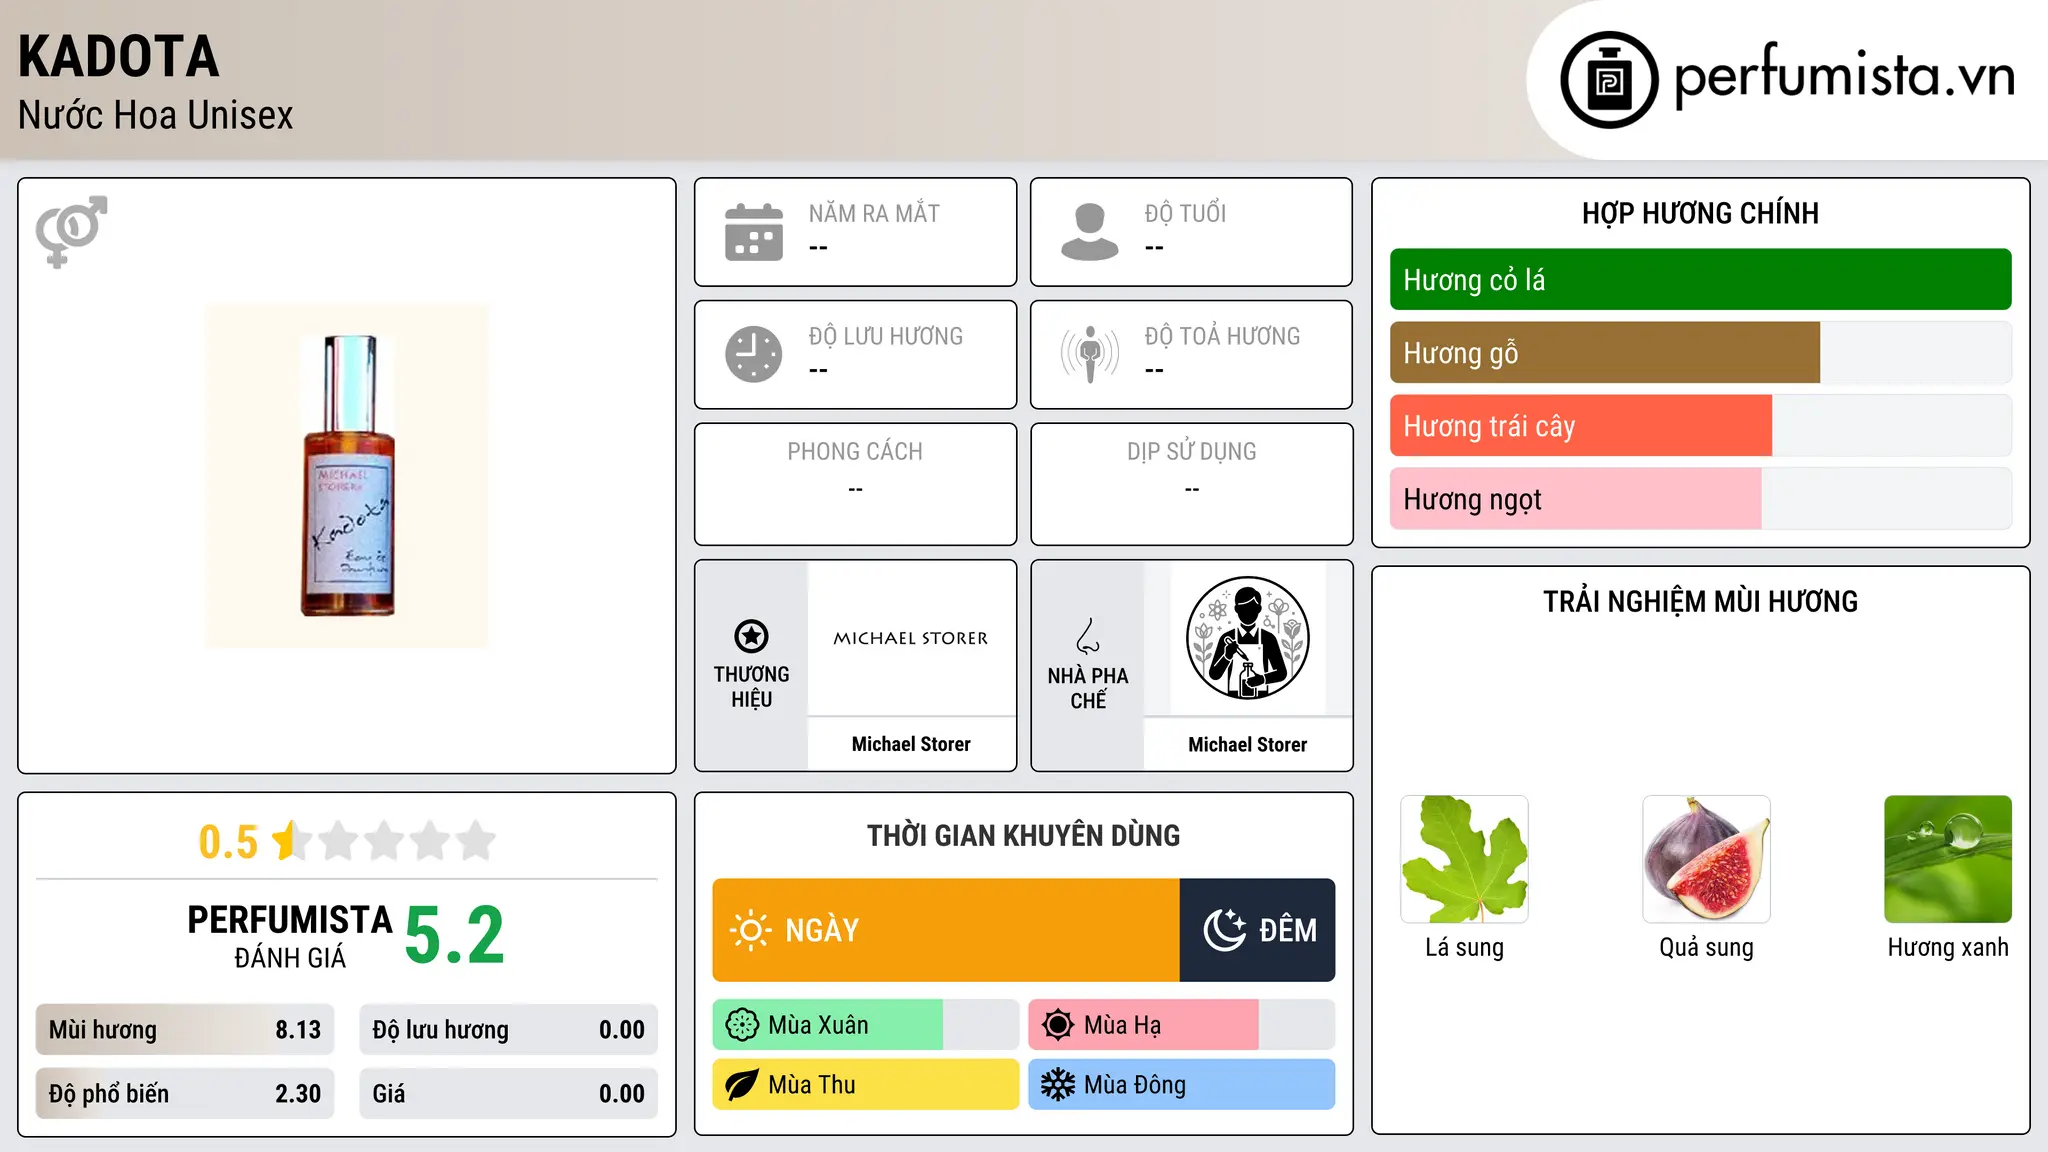The width and height of the screenshot is (2048, 1152).
Task: Click the Đêm nighttime usage bar
Action: tap(1258, 930)
